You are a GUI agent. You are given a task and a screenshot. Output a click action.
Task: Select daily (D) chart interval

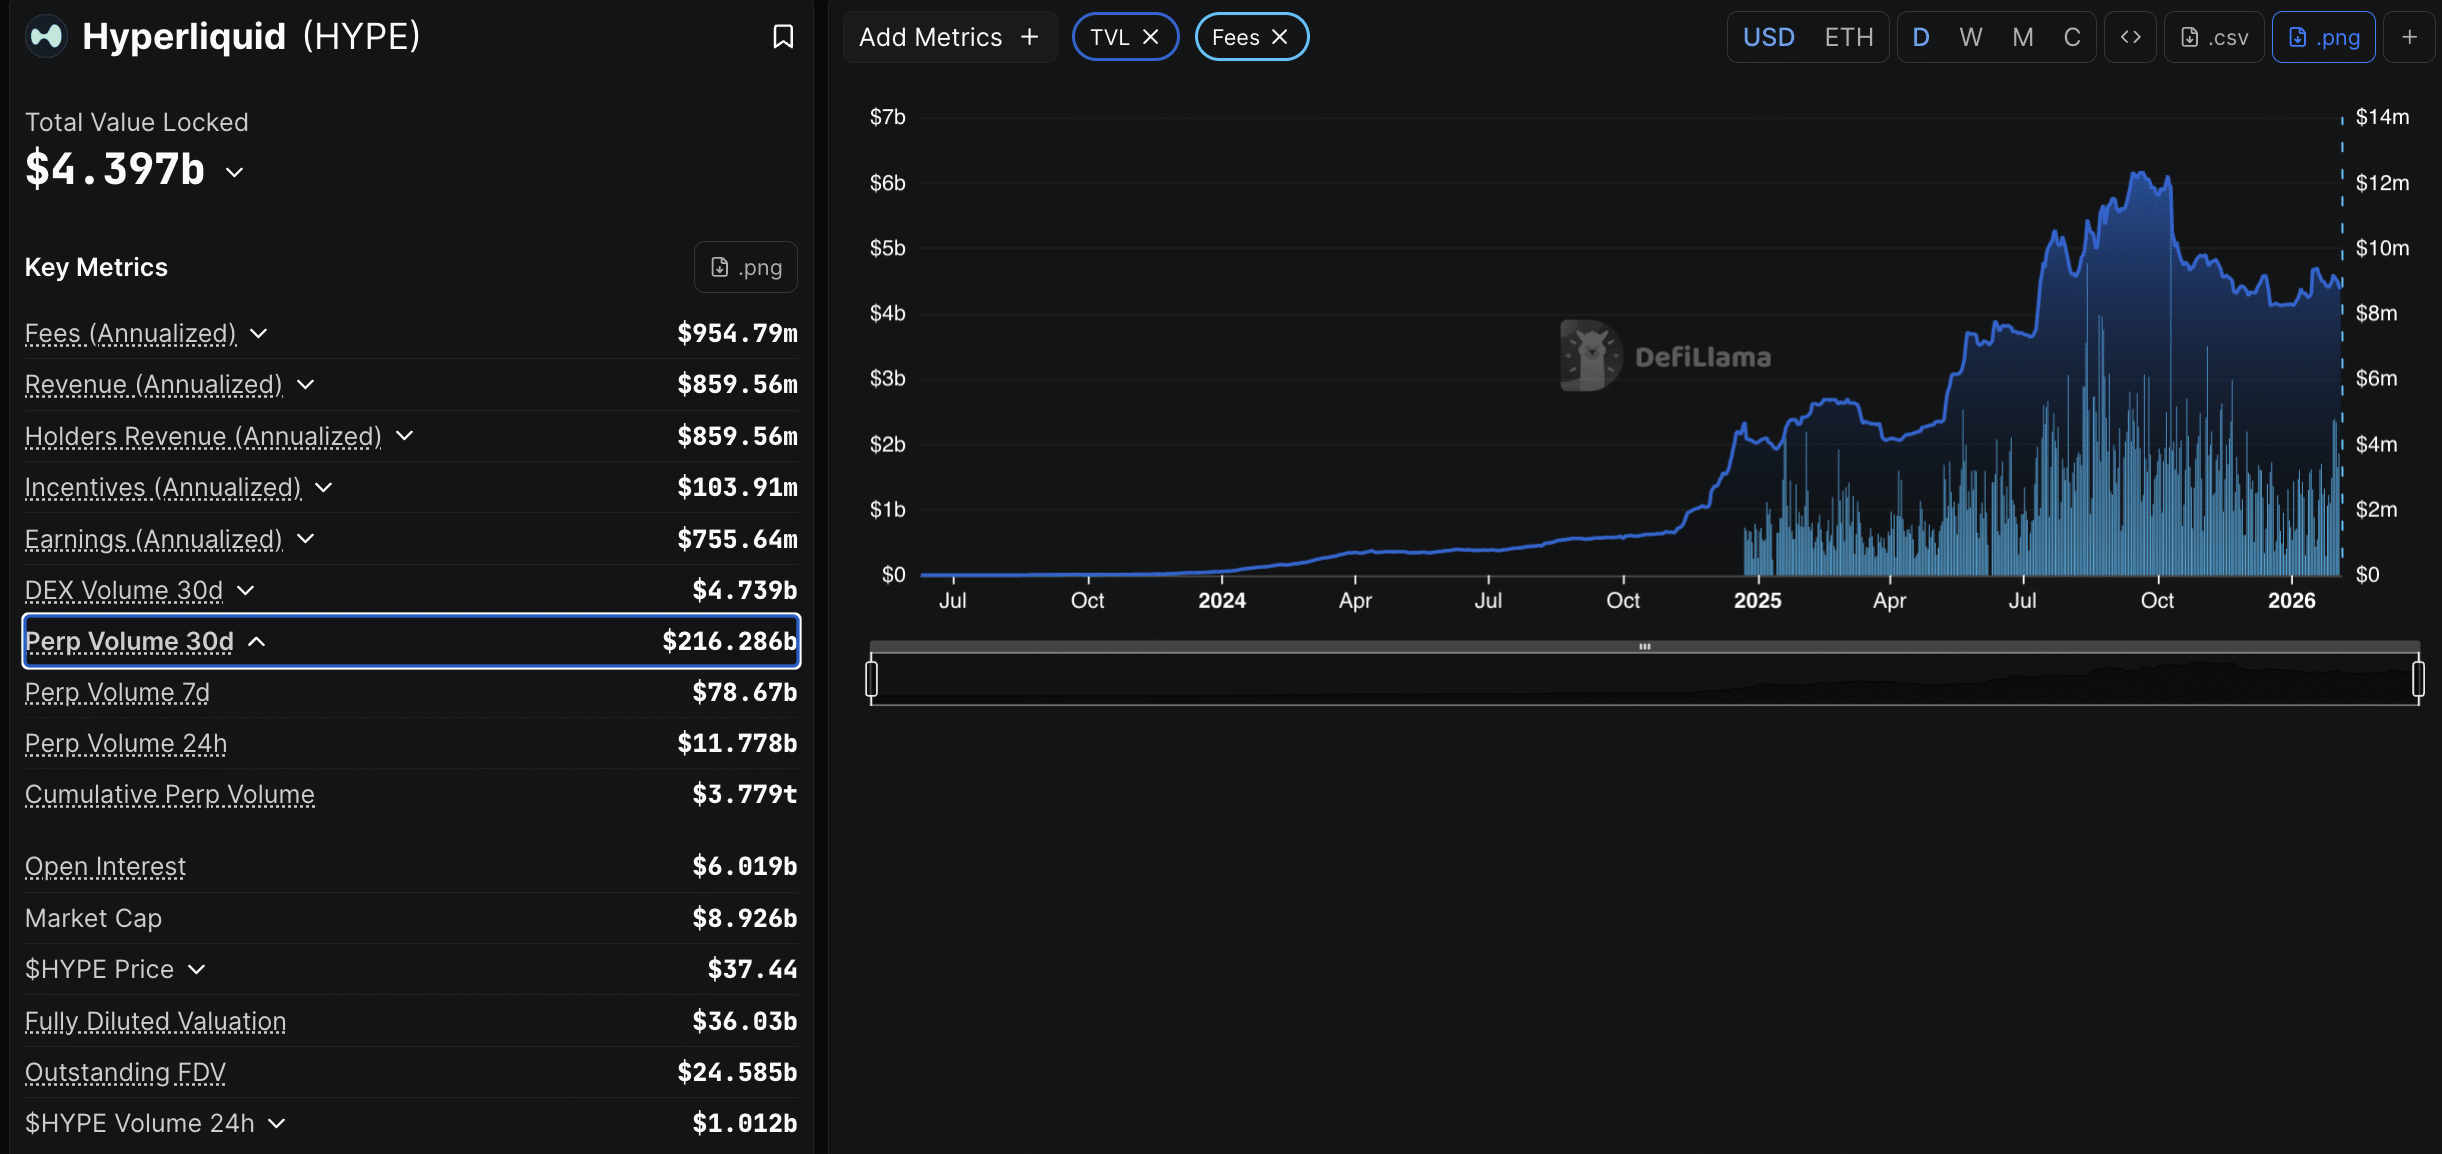pos(1921,37)
